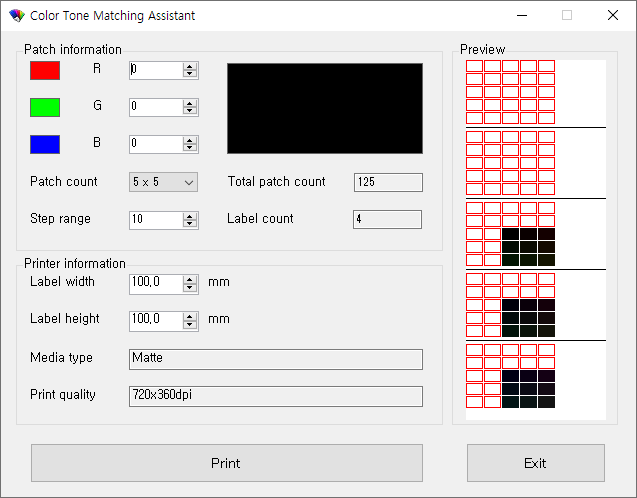Increase the R value with up arrow
Screen dimensions: 637x498
(190, 67)
